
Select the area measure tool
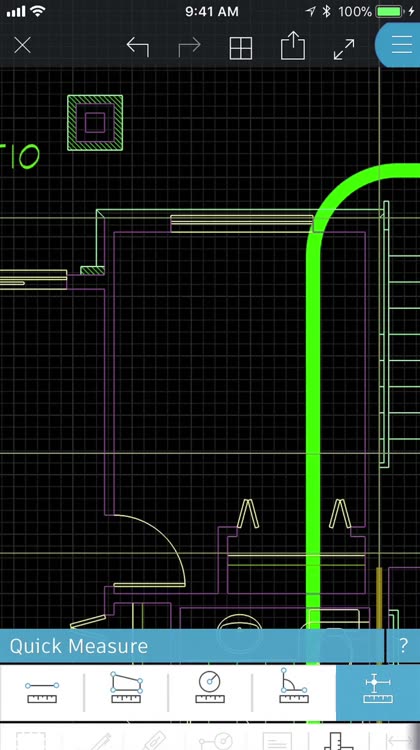tap(126, 688)
